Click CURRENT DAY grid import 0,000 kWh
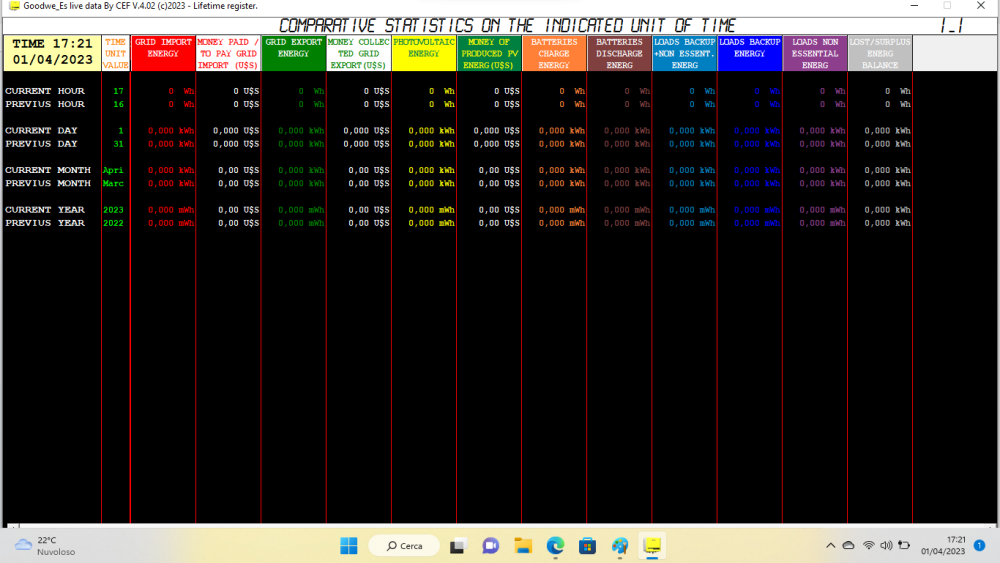Viewport: 1000px width, 563px height. point(171,130)
